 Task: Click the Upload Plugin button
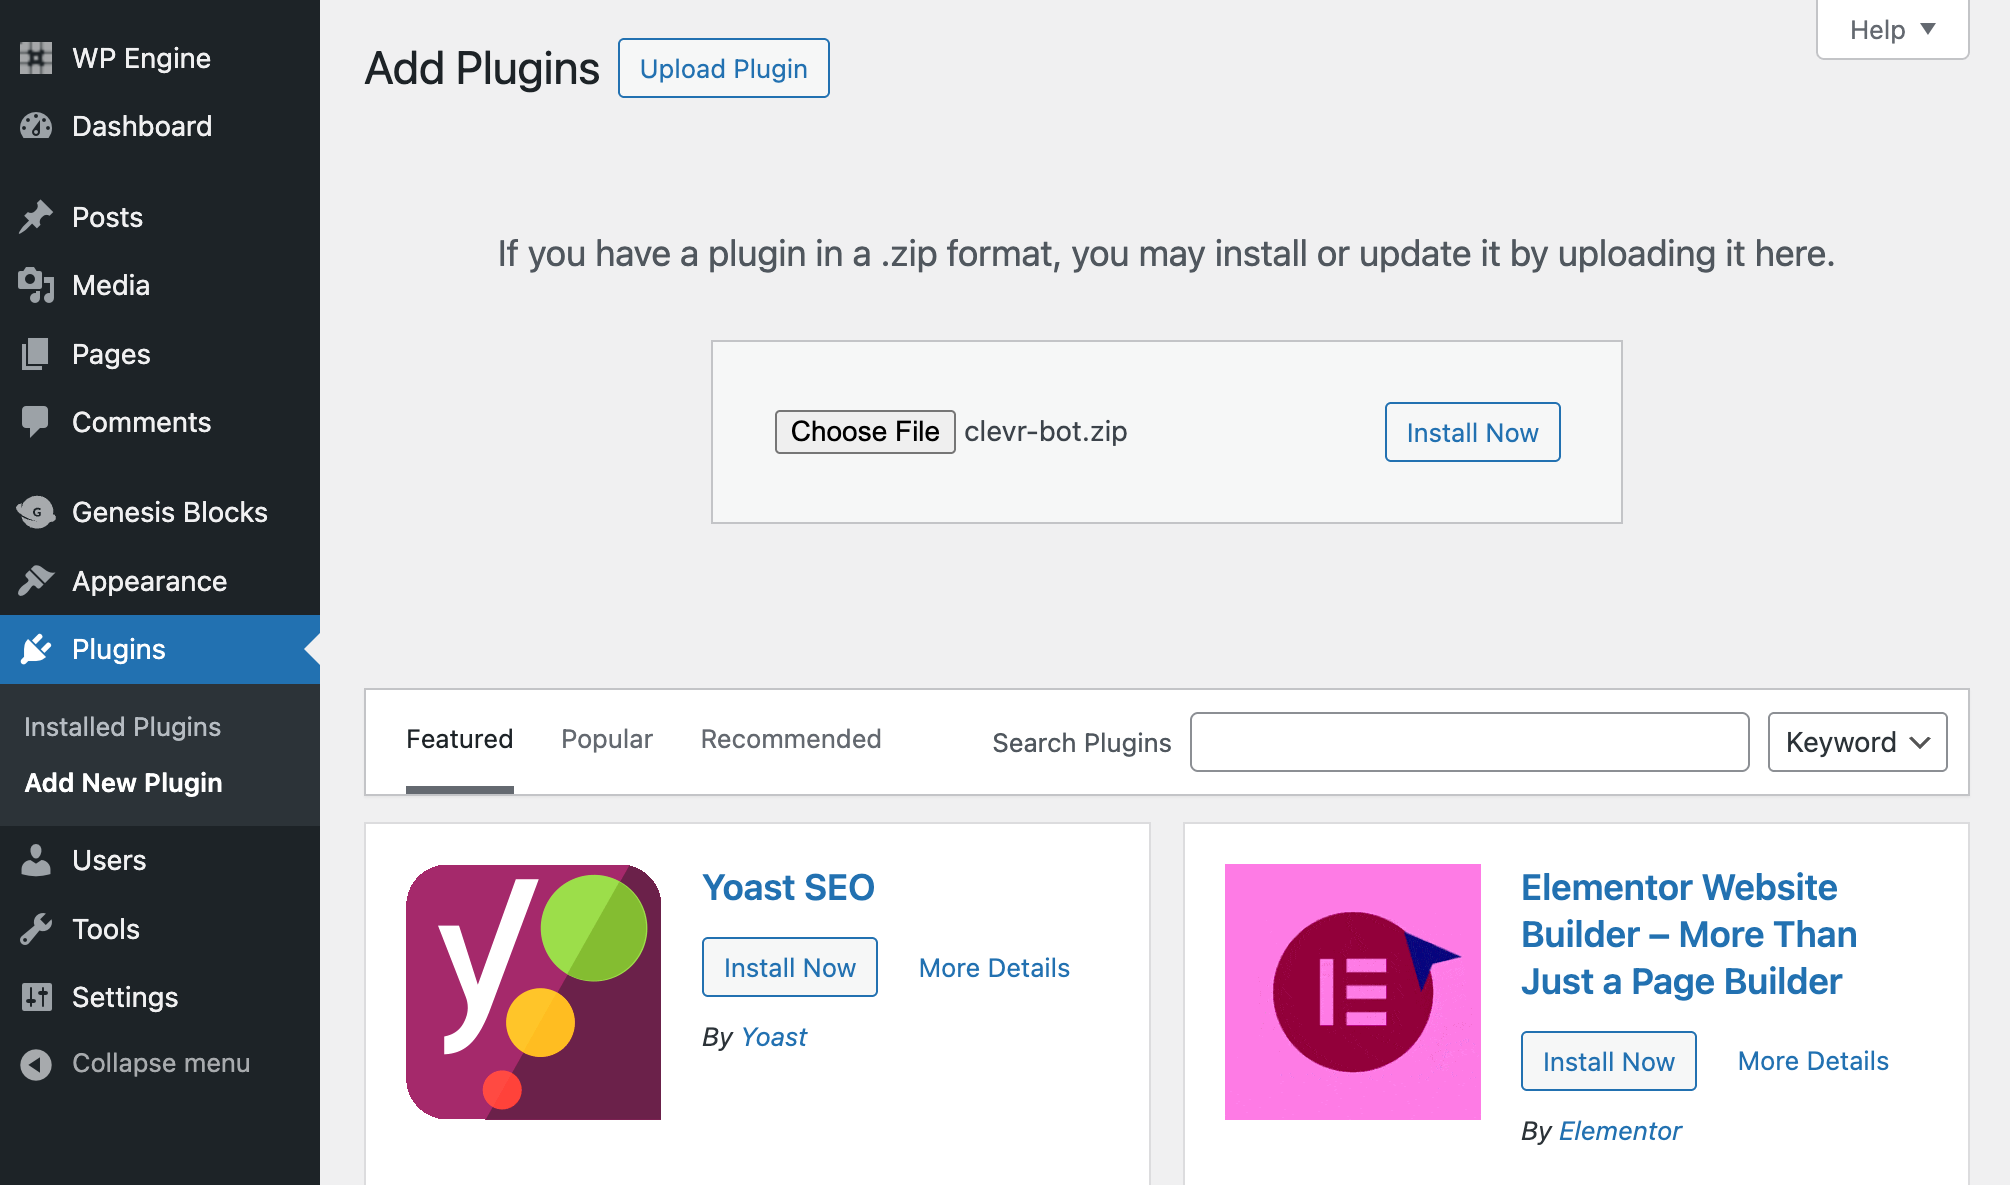[x=723, y=68]
